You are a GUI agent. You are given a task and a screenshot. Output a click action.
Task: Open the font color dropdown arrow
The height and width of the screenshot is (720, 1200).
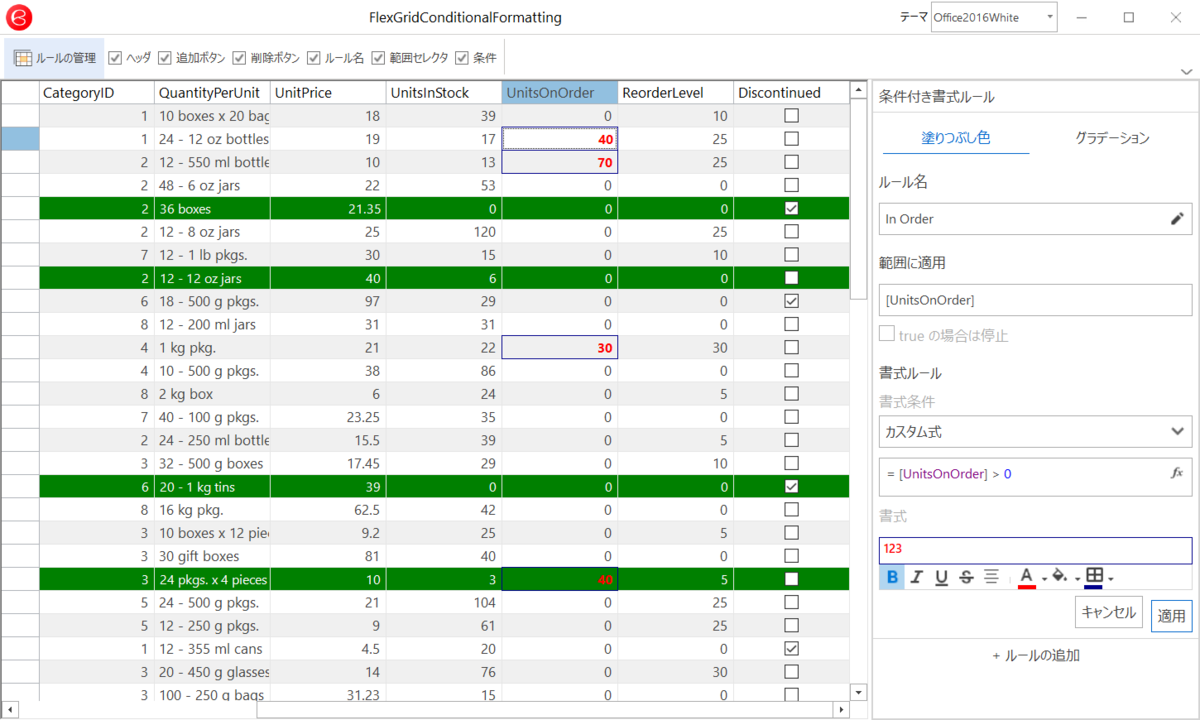tap(1044, 578)
